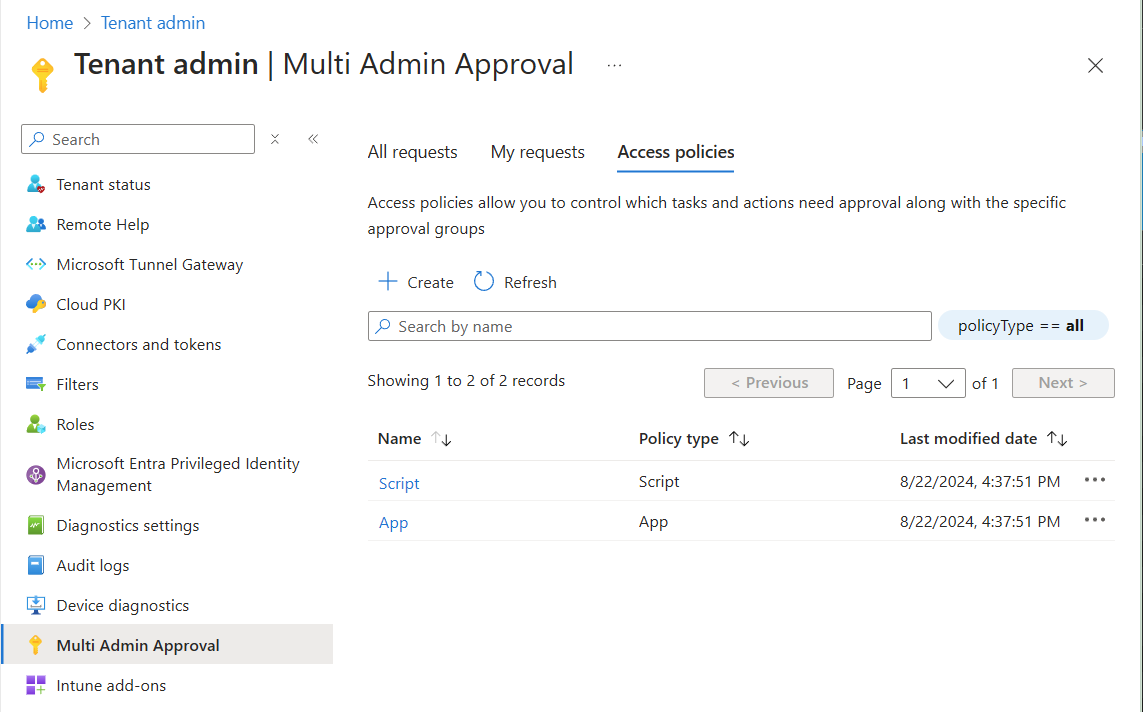This screenshot has width=1143, height=712.
Task: Click the Next page button
Action: pyautogui.click(x=1063, y=383)
